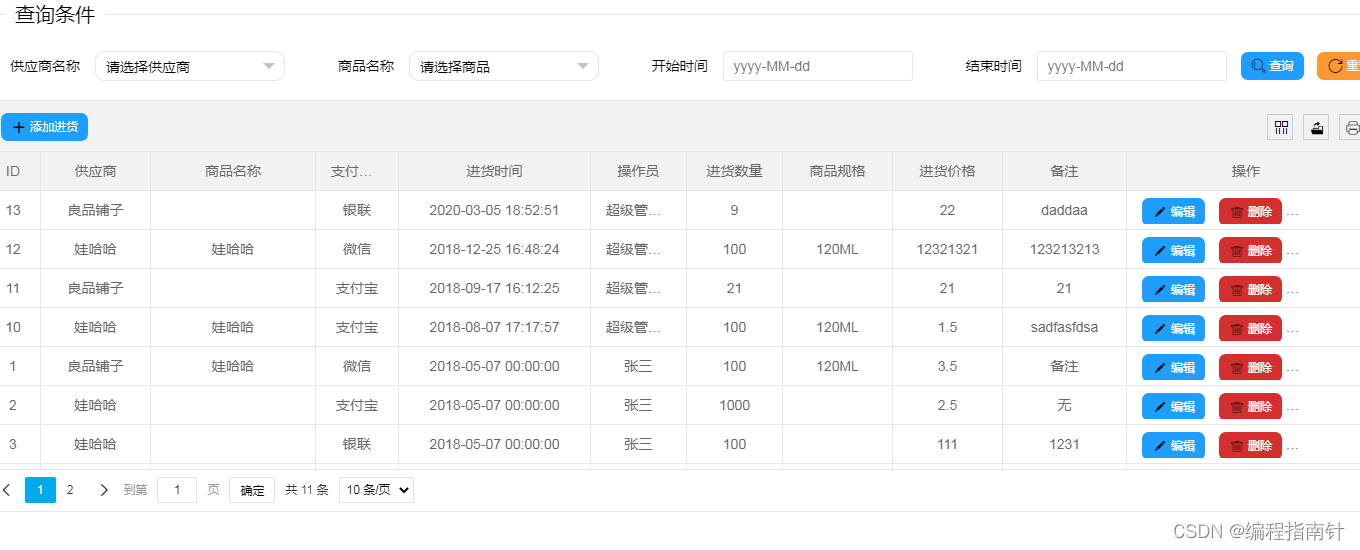The image size is (1360, 550).
Task: Click 添加进货 add purchase button
Action: tap(45, 127)
